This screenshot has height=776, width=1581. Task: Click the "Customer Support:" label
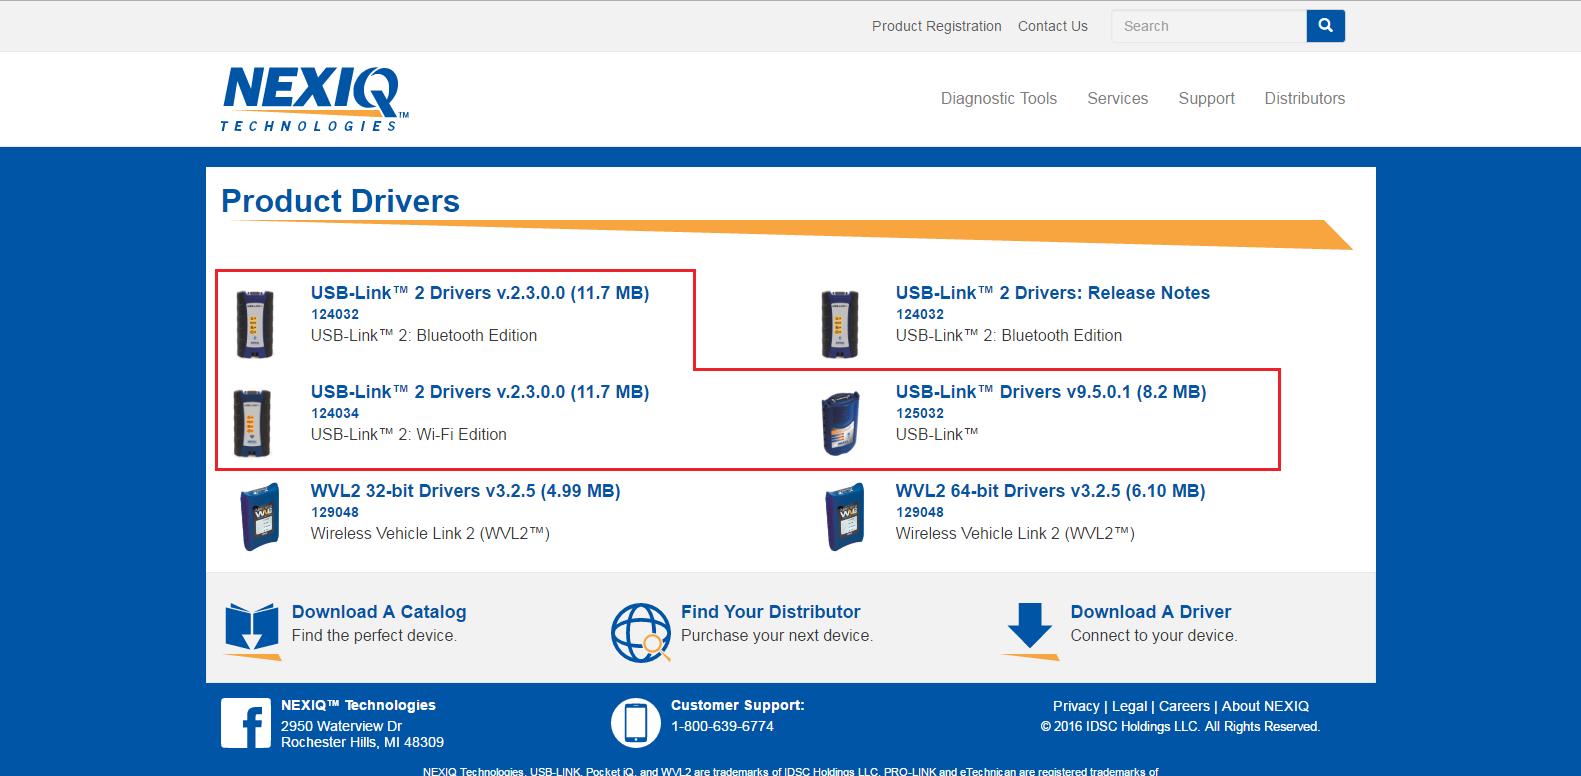click(737, 705)
